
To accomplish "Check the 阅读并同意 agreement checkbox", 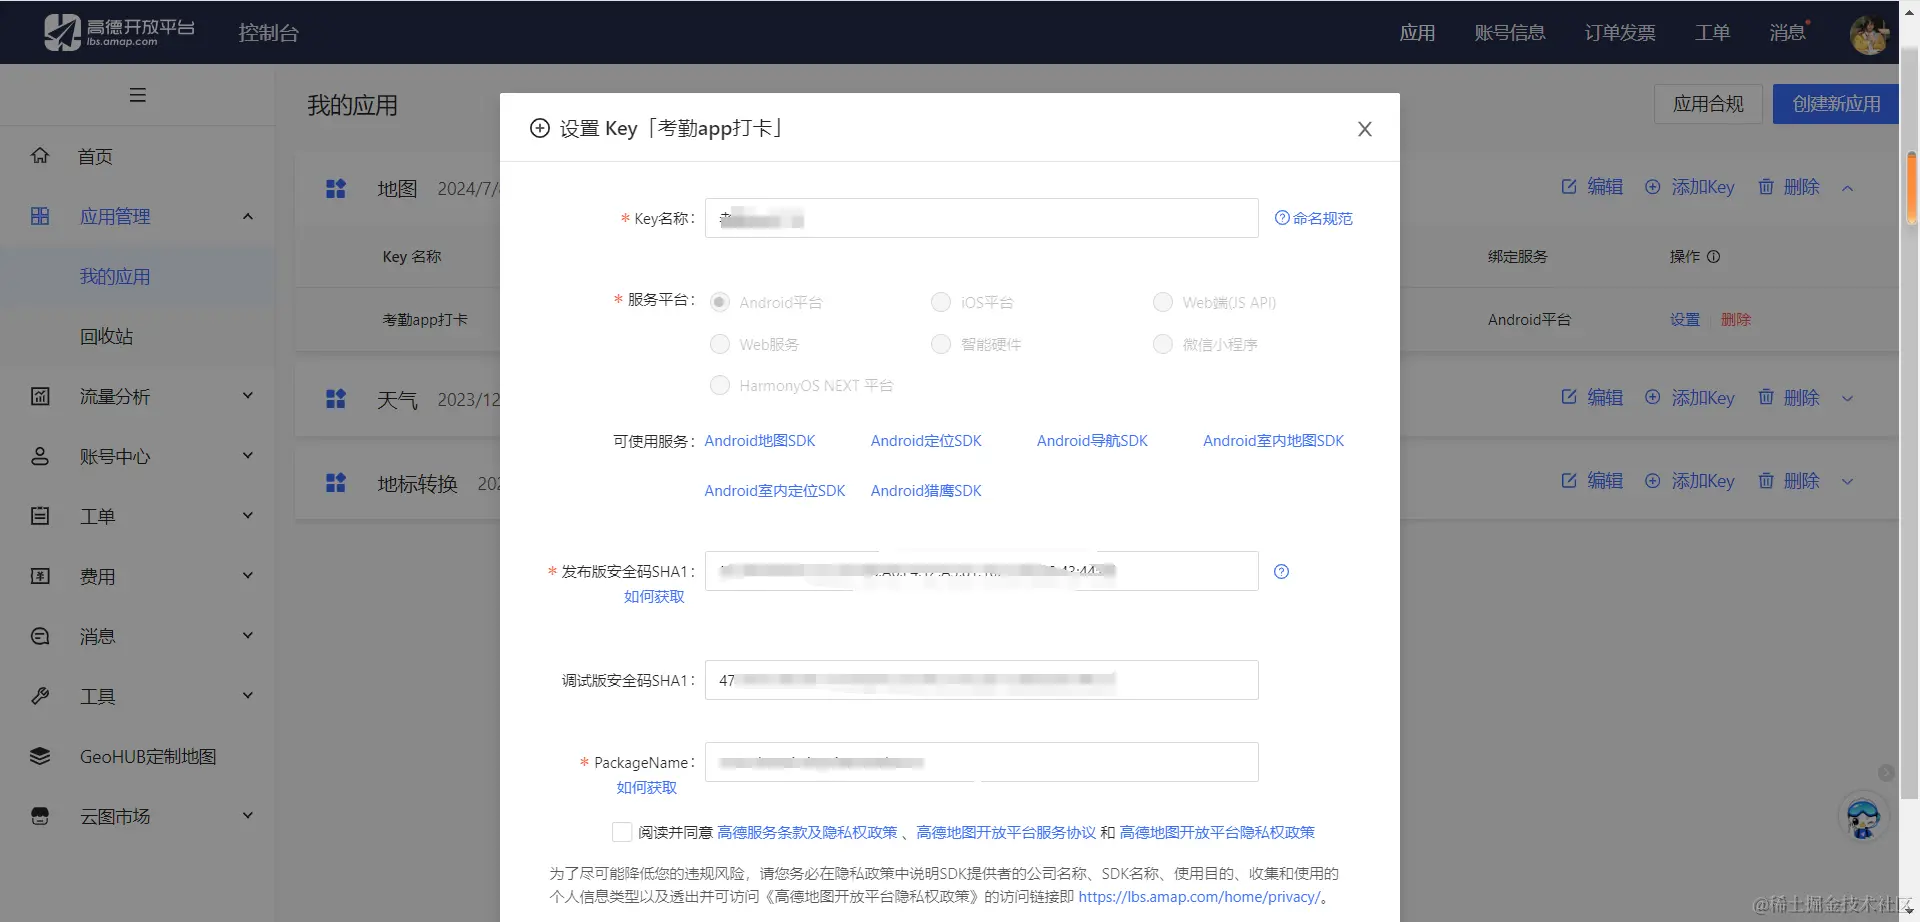I will (622, 831).
